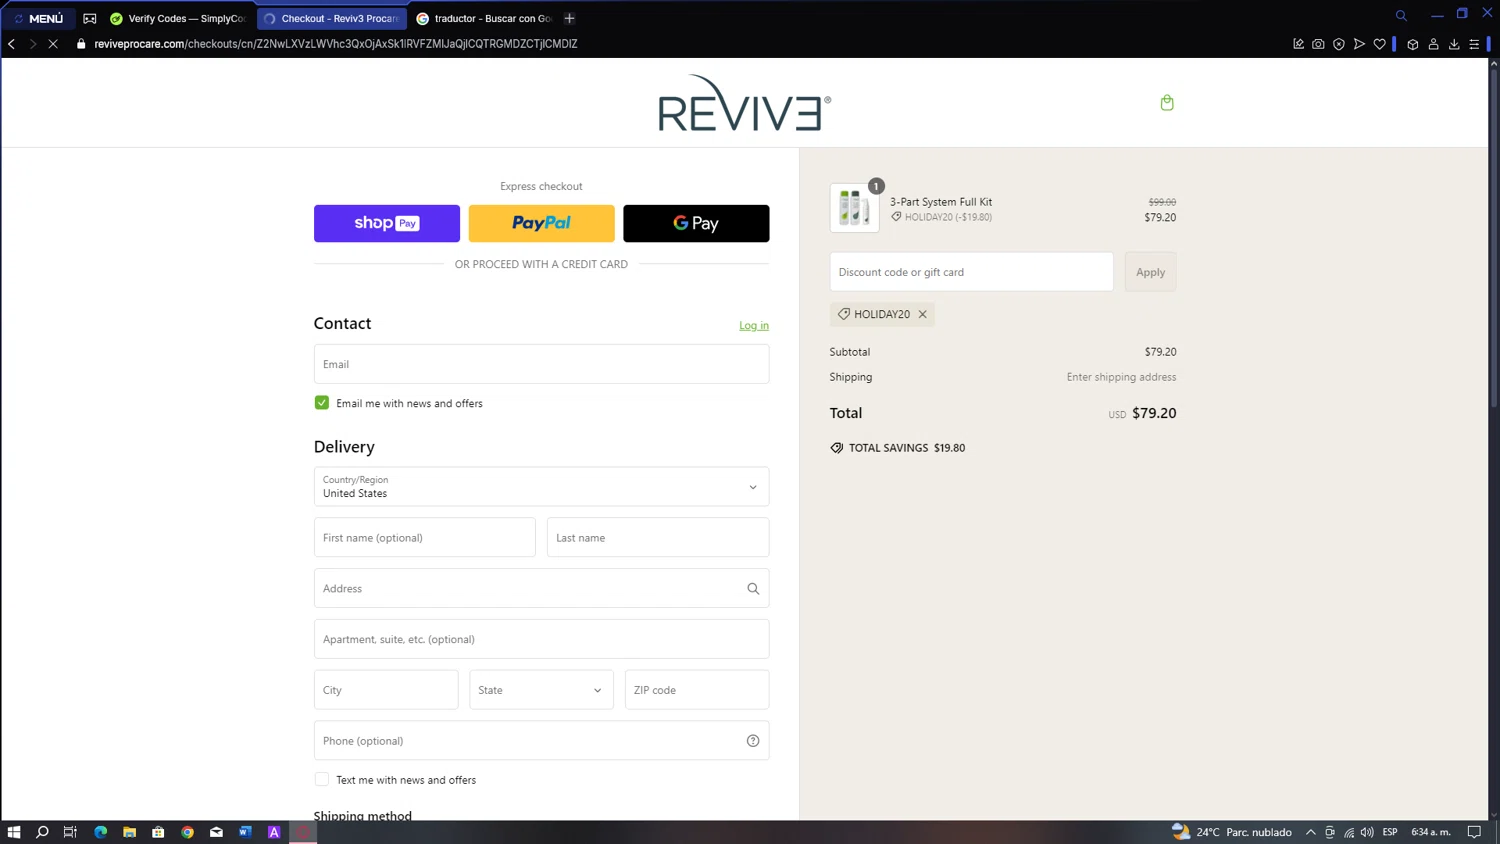Image resolution: width=1500 pixels, height=844 pixels.
Task: Click the Log in link
Action: pos(754,325)
